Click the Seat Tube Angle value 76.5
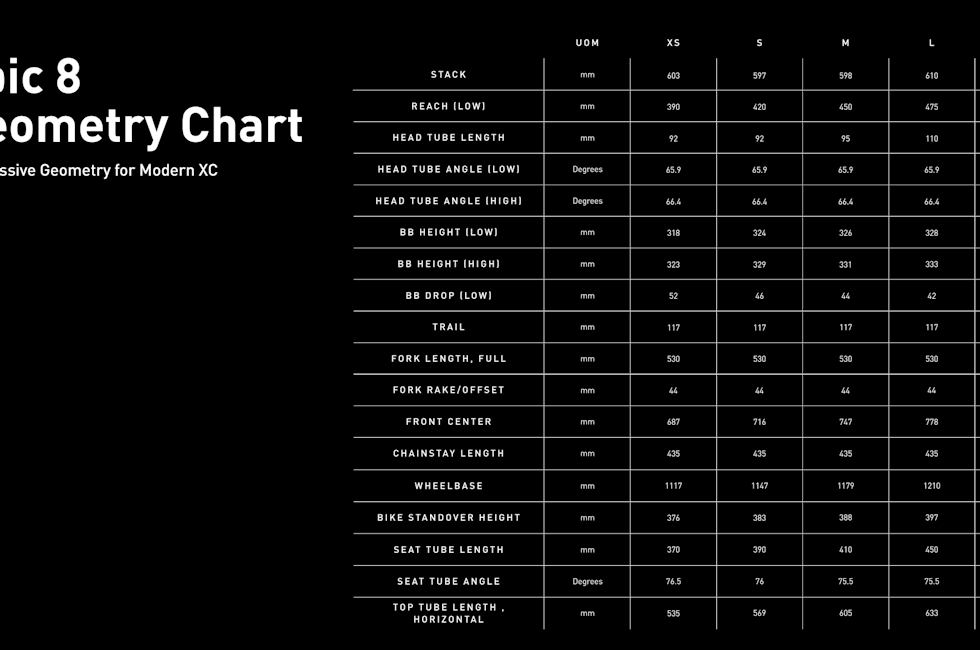The height and width of the screenshot is (650, 980). coord(673,582)
